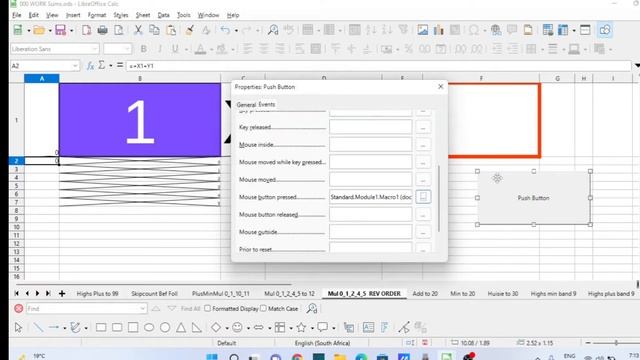
Task: Click the Insert Image icon
Action: pos(422,30)
